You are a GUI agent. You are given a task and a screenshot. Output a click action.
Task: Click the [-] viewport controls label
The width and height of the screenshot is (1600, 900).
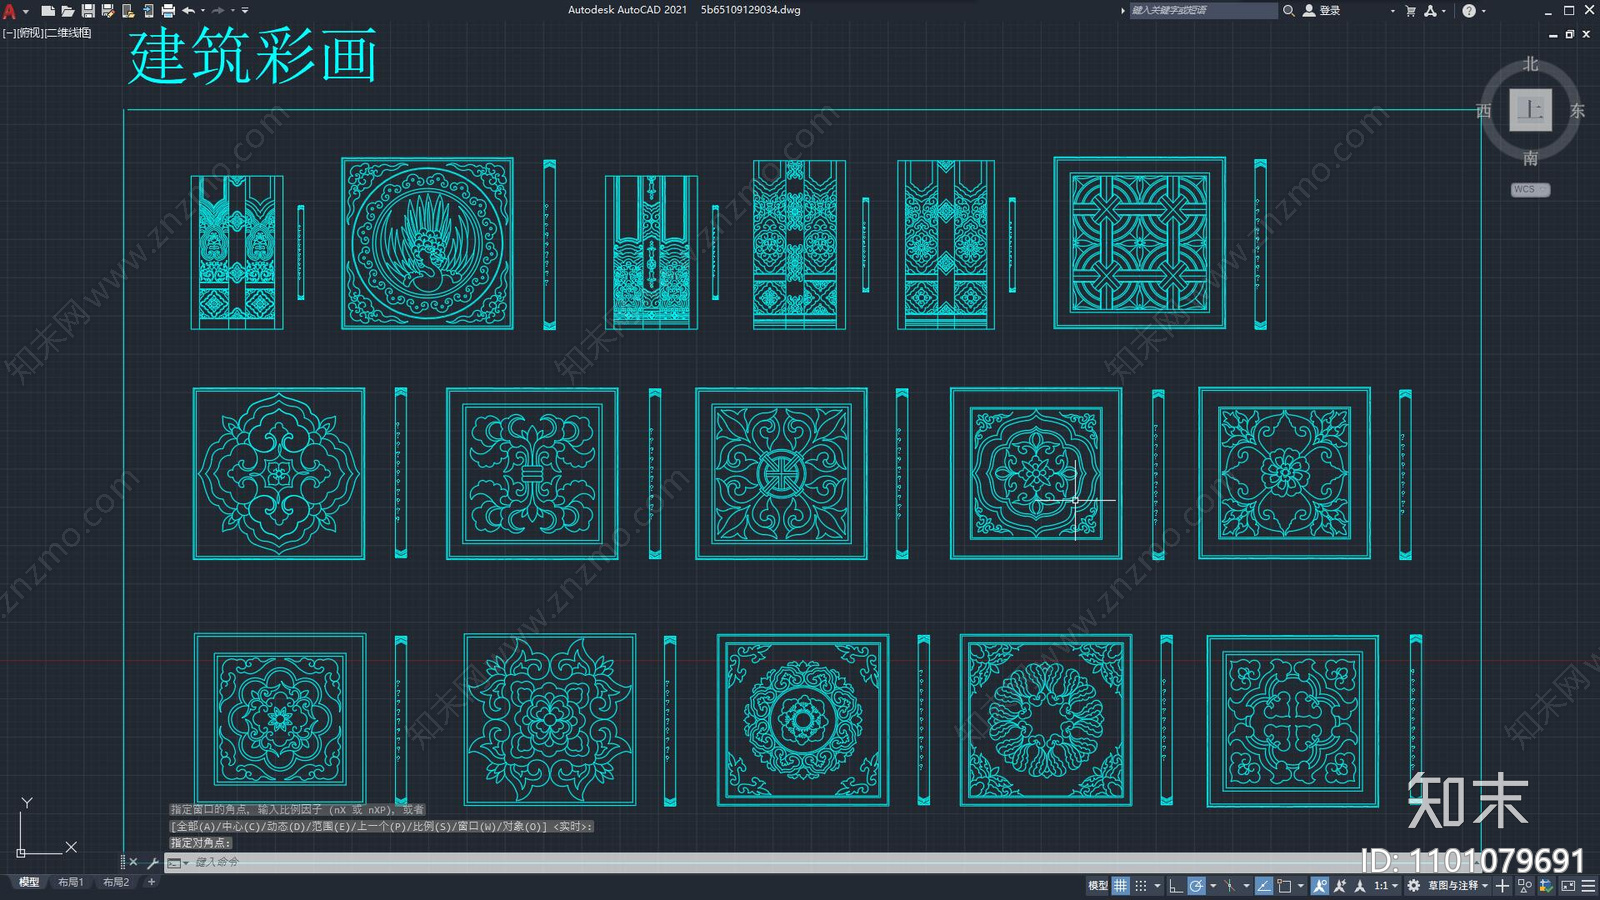(9, 33)
